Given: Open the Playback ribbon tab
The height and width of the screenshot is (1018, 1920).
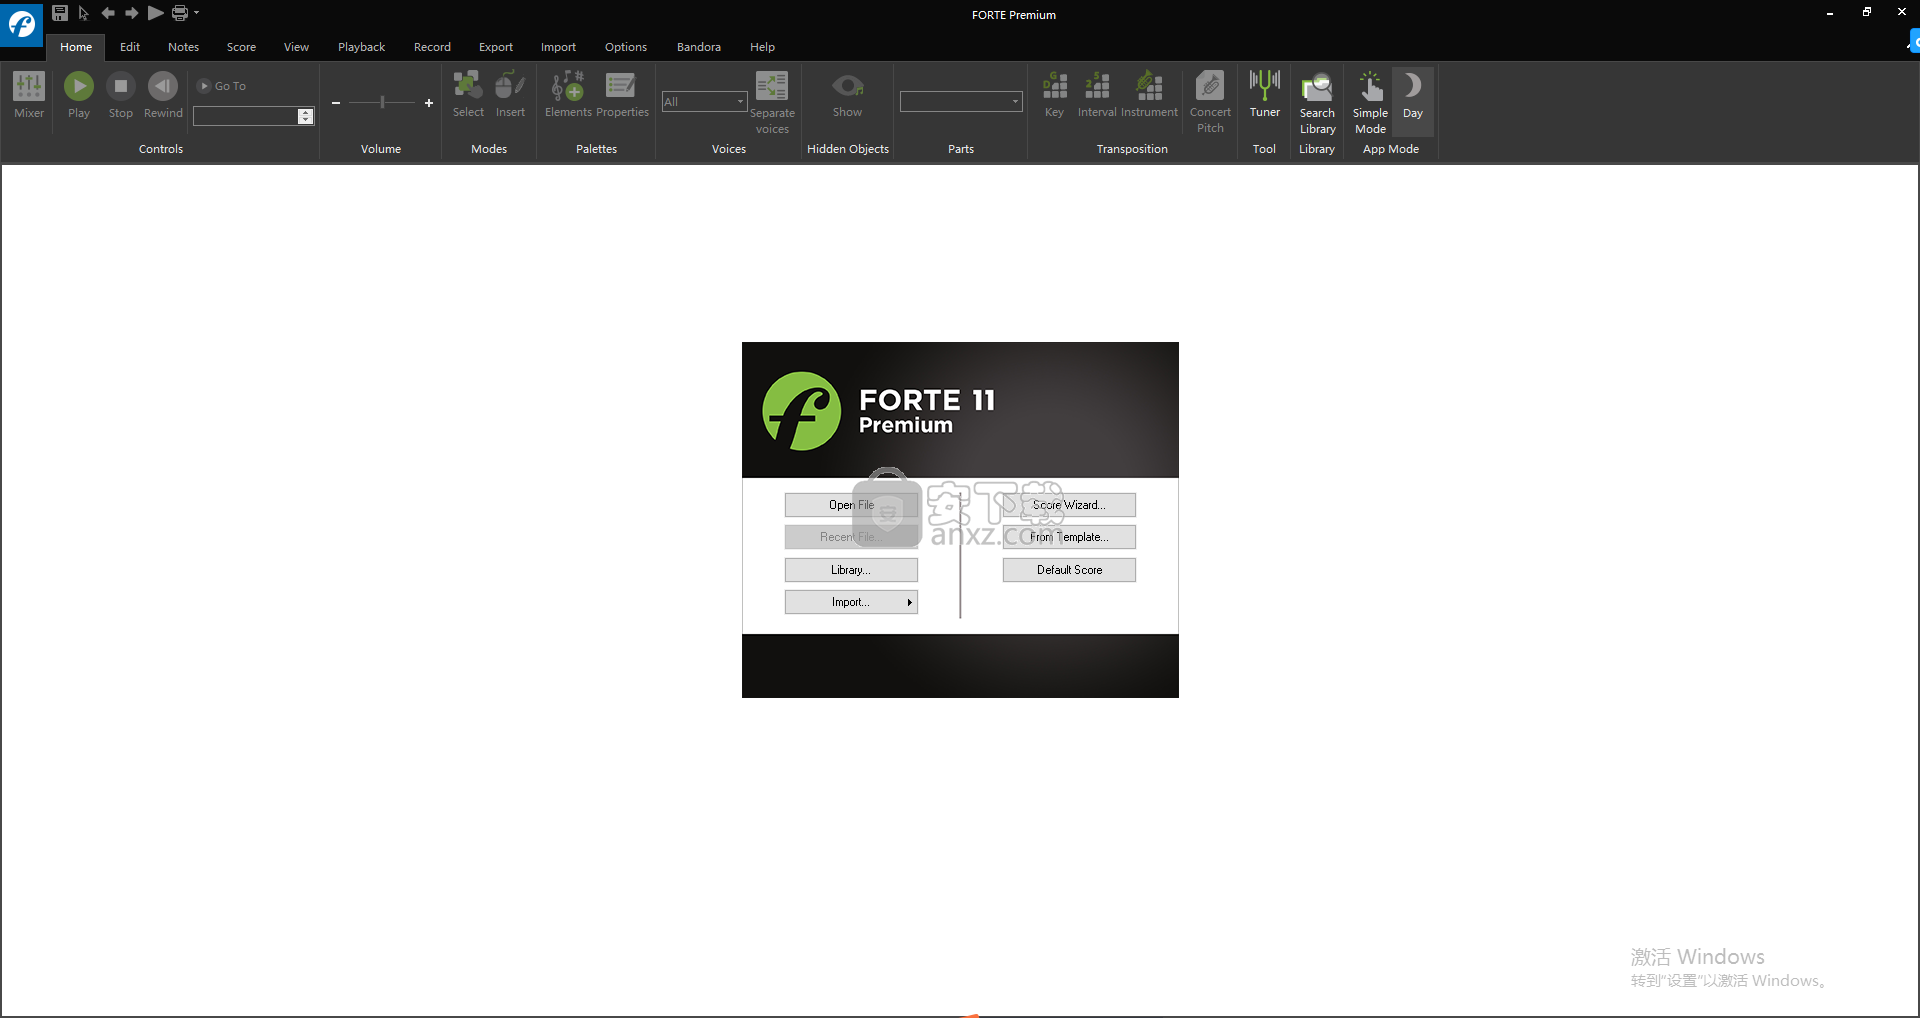Looking at the screenshot, I should click(x=361, y=47).
